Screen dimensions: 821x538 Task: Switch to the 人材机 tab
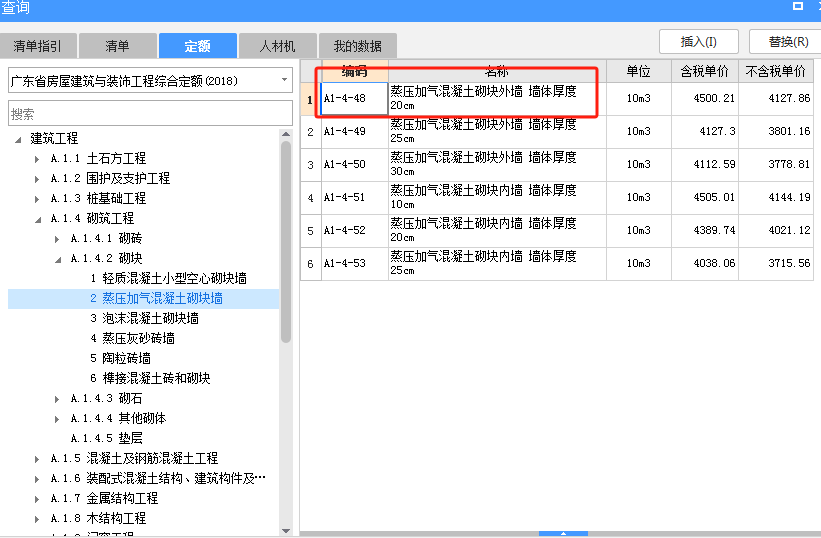[278, 46]
